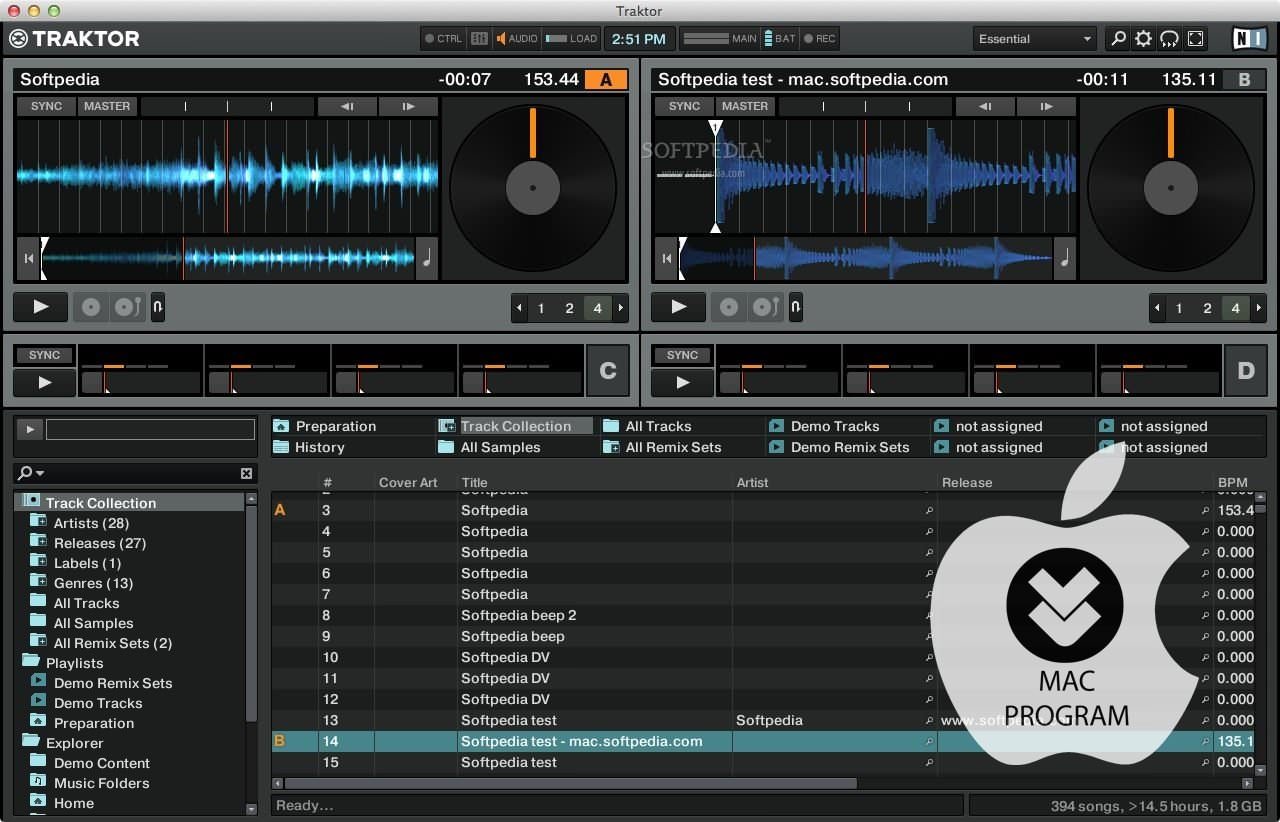Image resolution: width=1280 pixels, height=822 pixels.
Task: Increase loop size arrow on Deck B
Action: [1258, 308]
